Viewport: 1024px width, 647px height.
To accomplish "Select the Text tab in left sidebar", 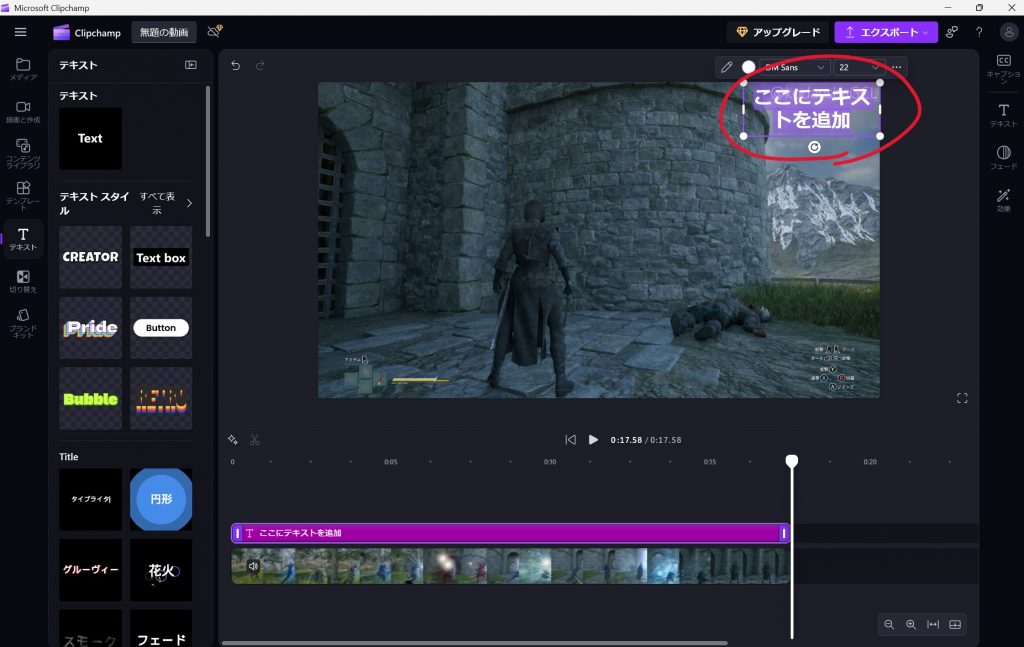I will [23, 239].
